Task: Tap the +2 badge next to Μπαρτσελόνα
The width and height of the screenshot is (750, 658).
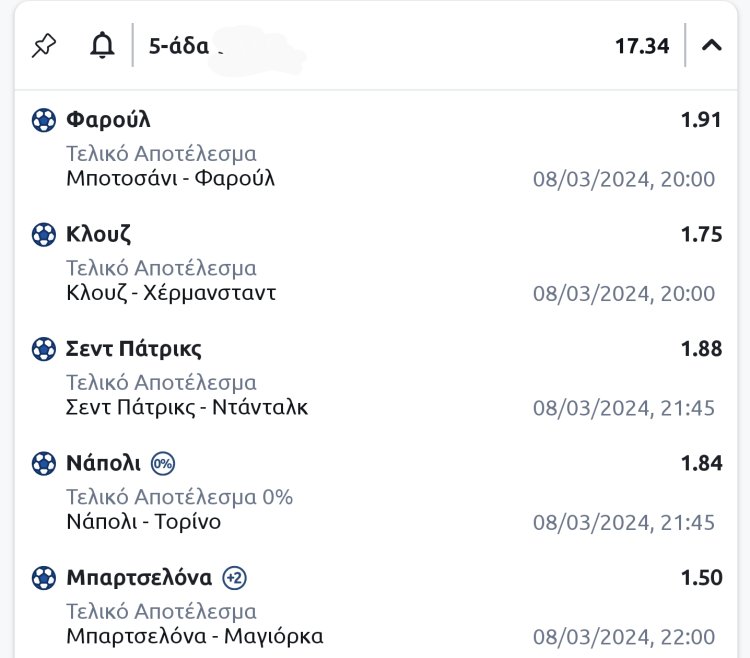Action: 234,578
